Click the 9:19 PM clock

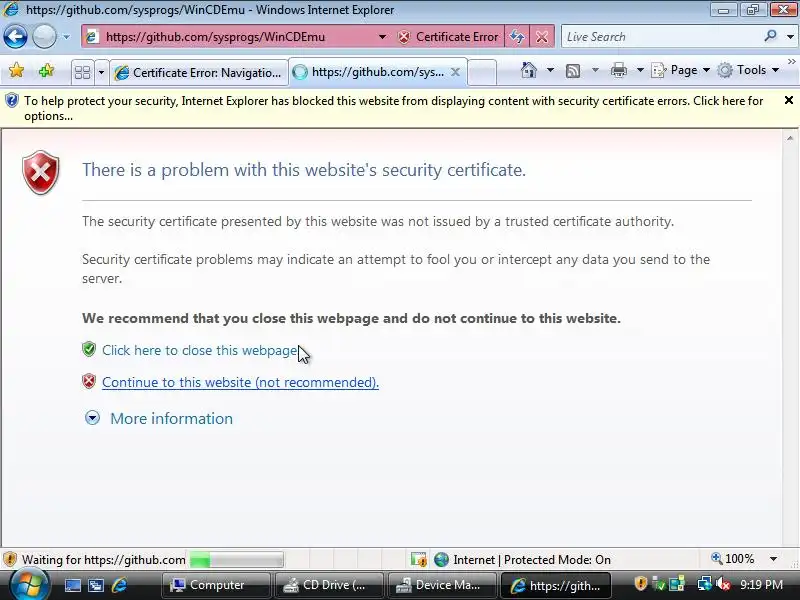click(x=761, y=584)
